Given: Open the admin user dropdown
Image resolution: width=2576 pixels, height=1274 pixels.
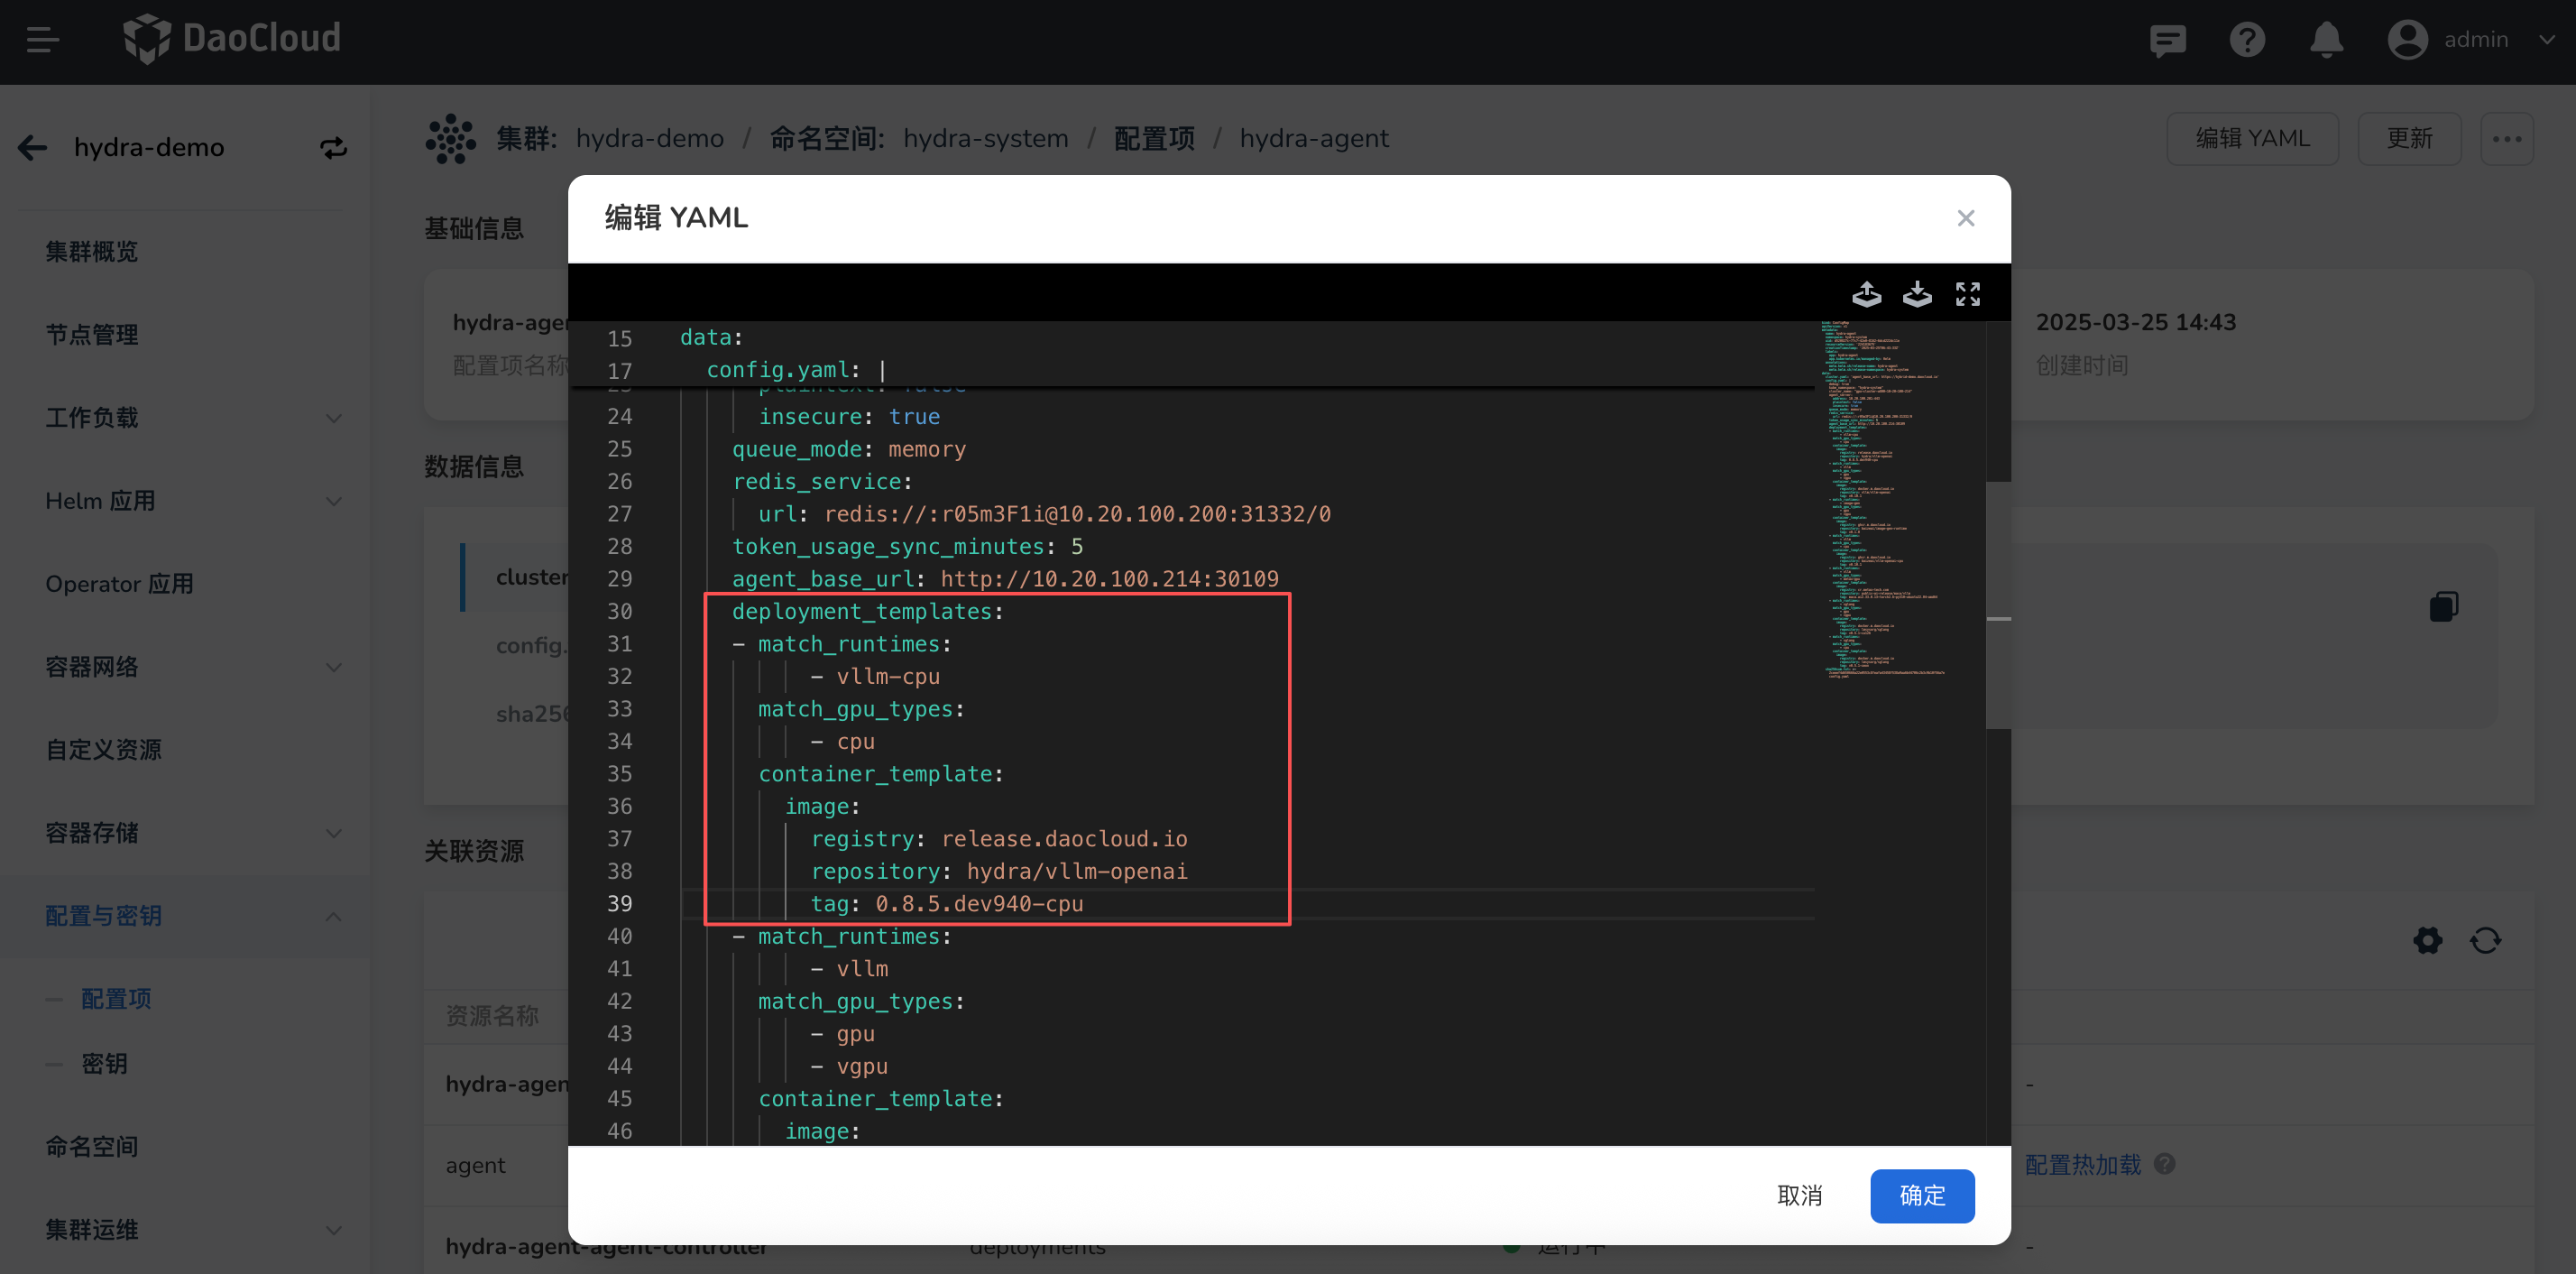Looking at the screenshot, I should [2475, 40].
